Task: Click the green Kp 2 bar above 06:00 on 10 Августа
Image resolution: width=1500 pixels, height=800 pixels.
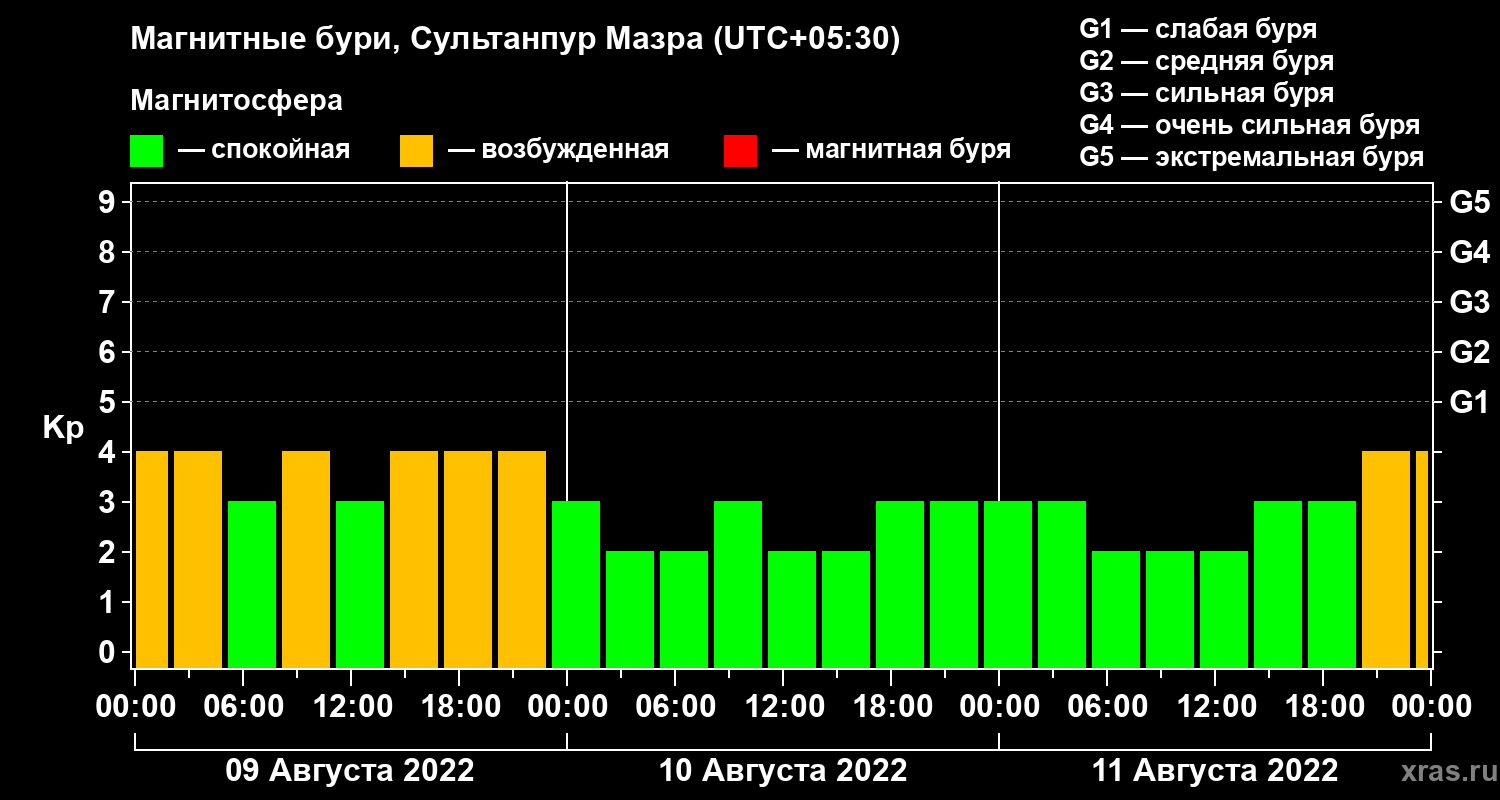Action: pyautogui.click(x=684, y=609)
